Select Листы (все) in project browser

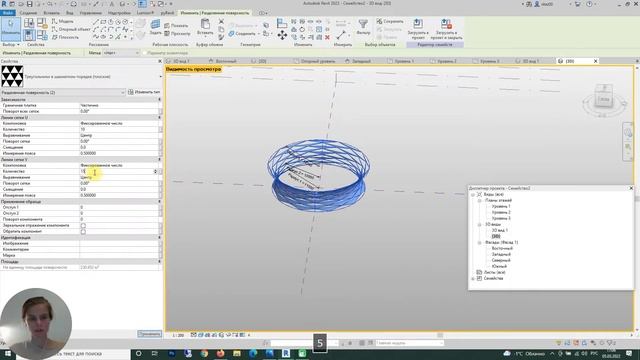tap(495, 272)
